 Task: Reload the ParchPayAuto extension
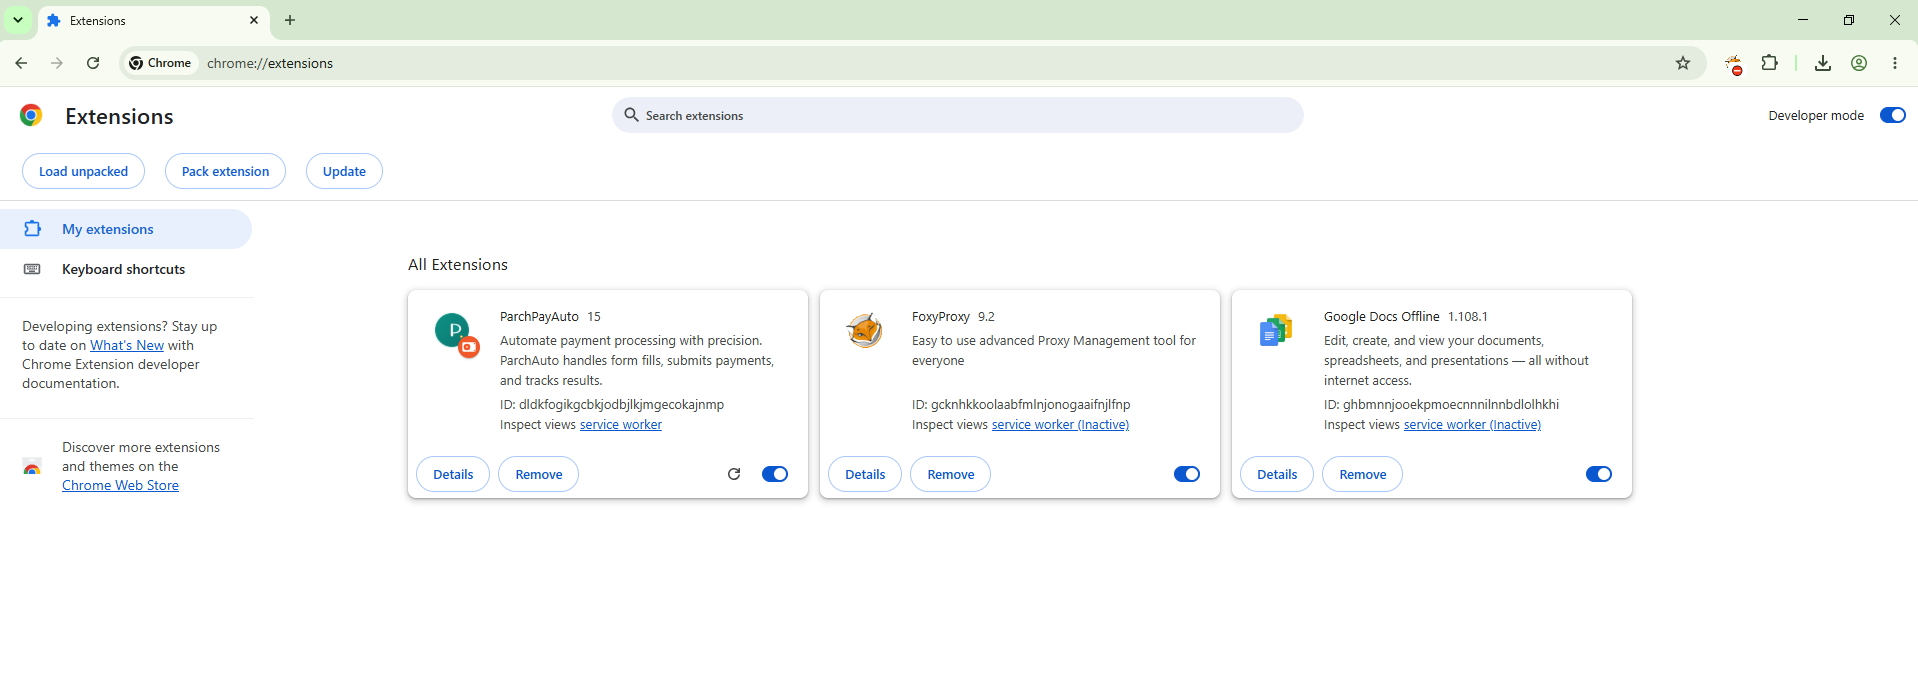tap(734, 474)
